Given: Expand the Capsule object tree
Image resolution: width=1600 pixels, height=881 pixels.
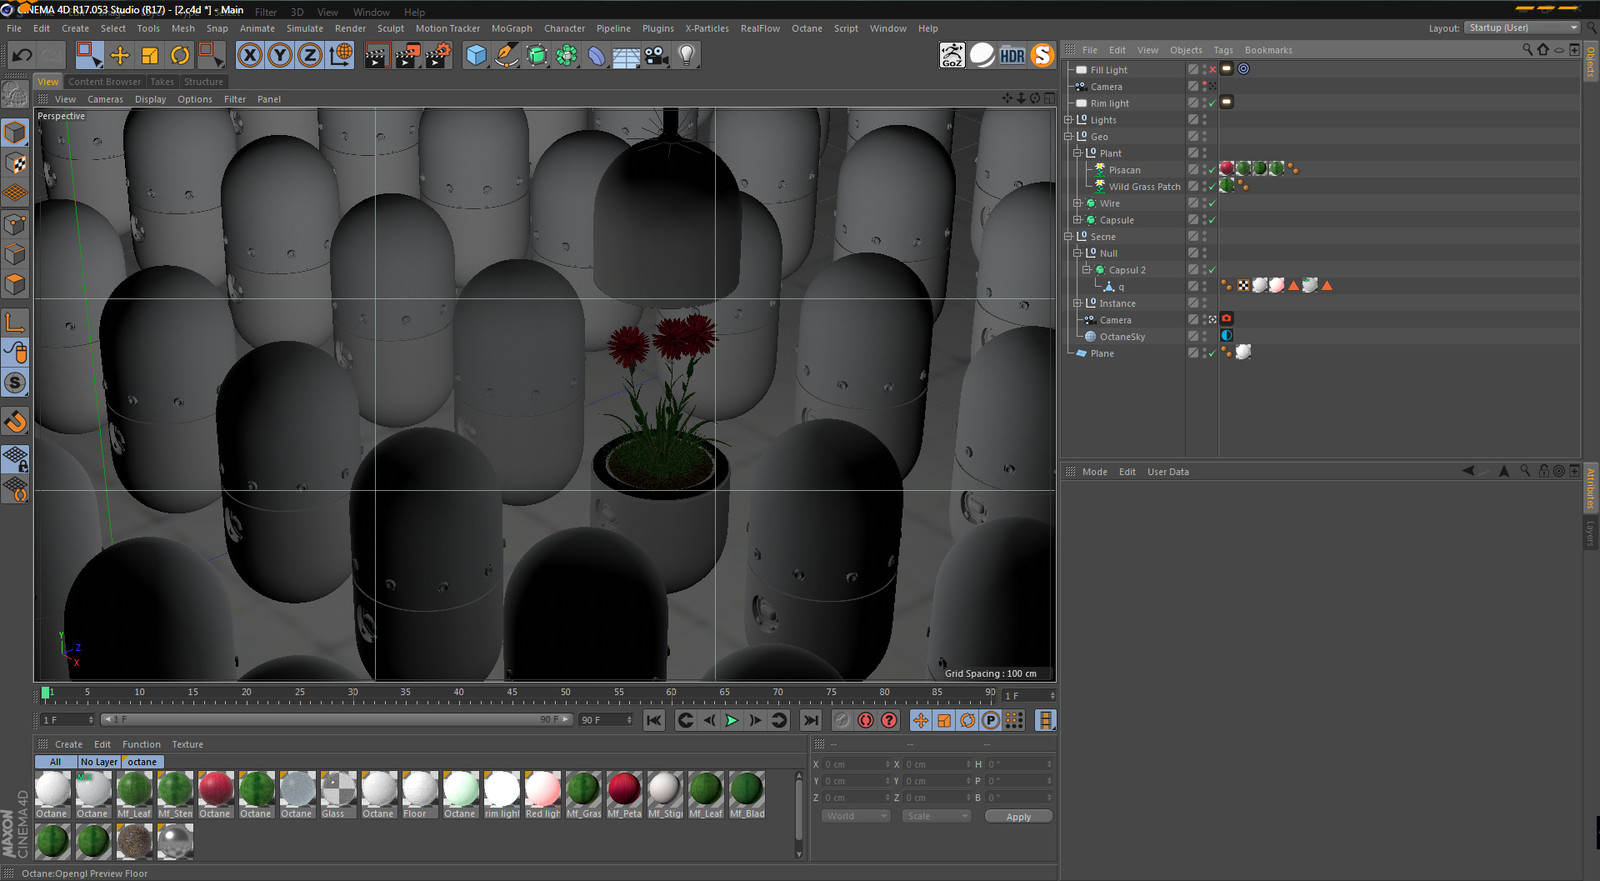Looking at the screenshot, I should (1077, 220).
